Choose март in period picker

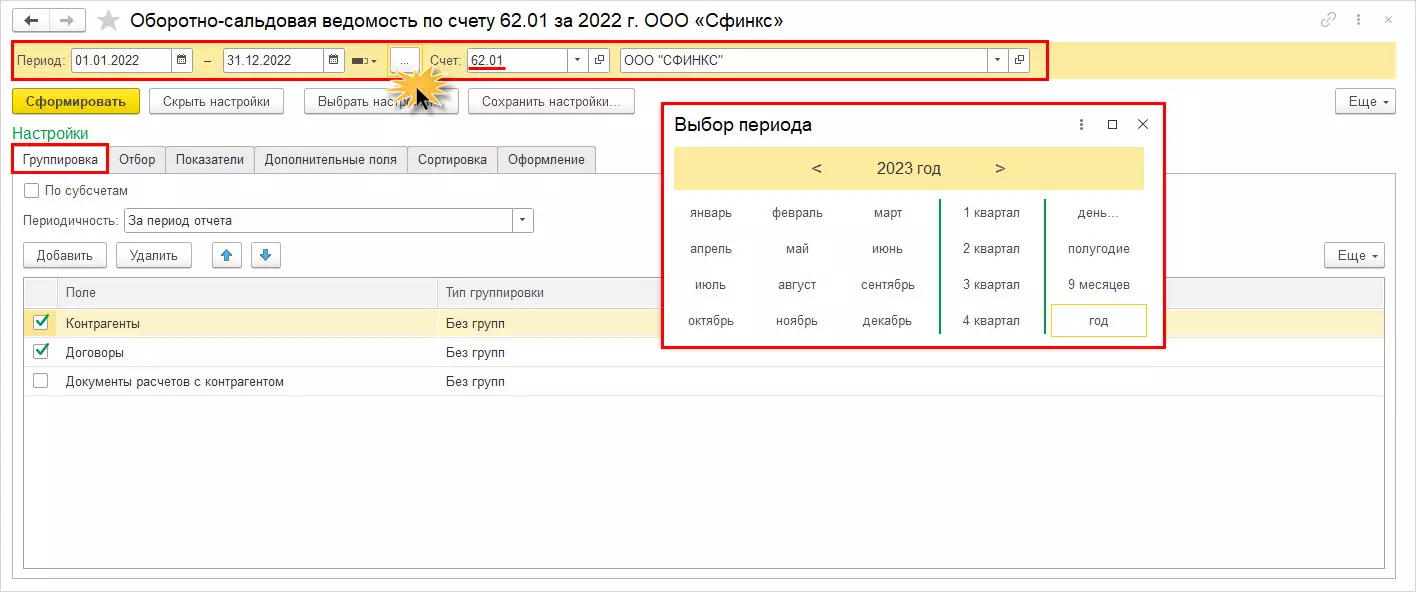pos(887,212)
